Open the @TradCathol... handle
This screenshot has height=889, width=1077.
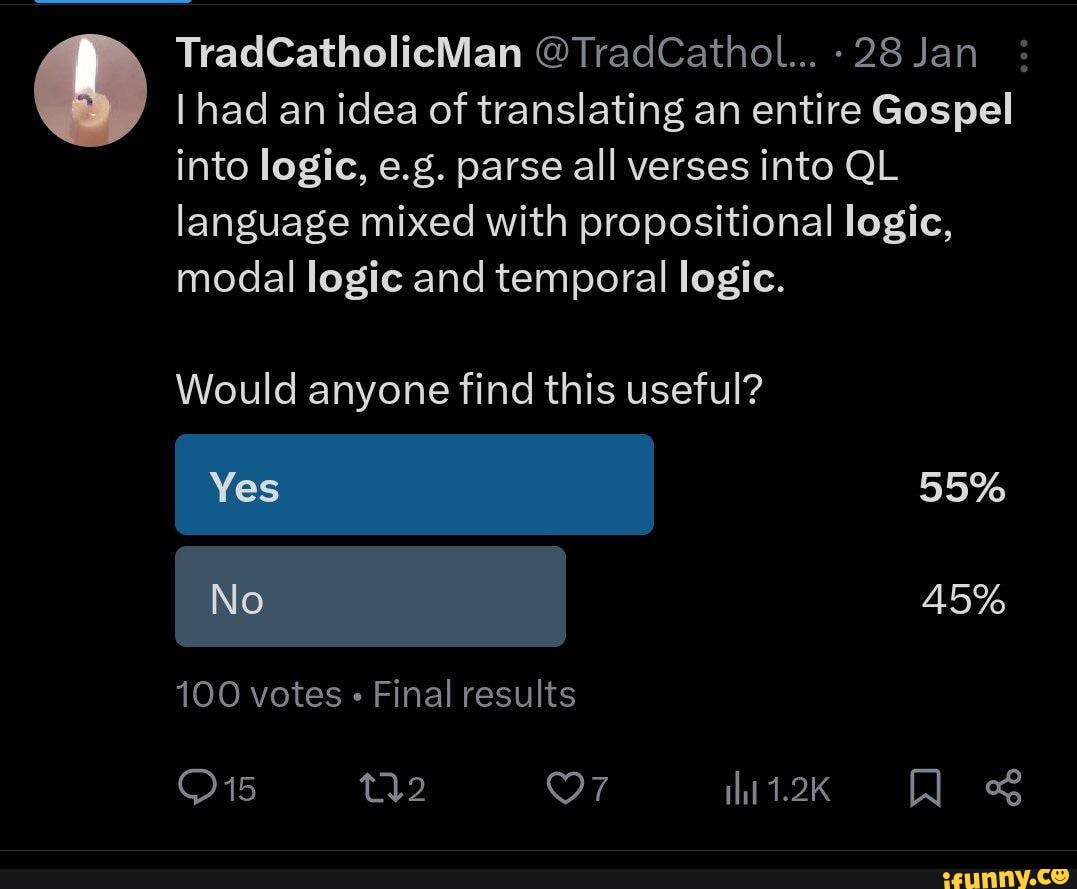pyautogui.click(x=680, y=52)
